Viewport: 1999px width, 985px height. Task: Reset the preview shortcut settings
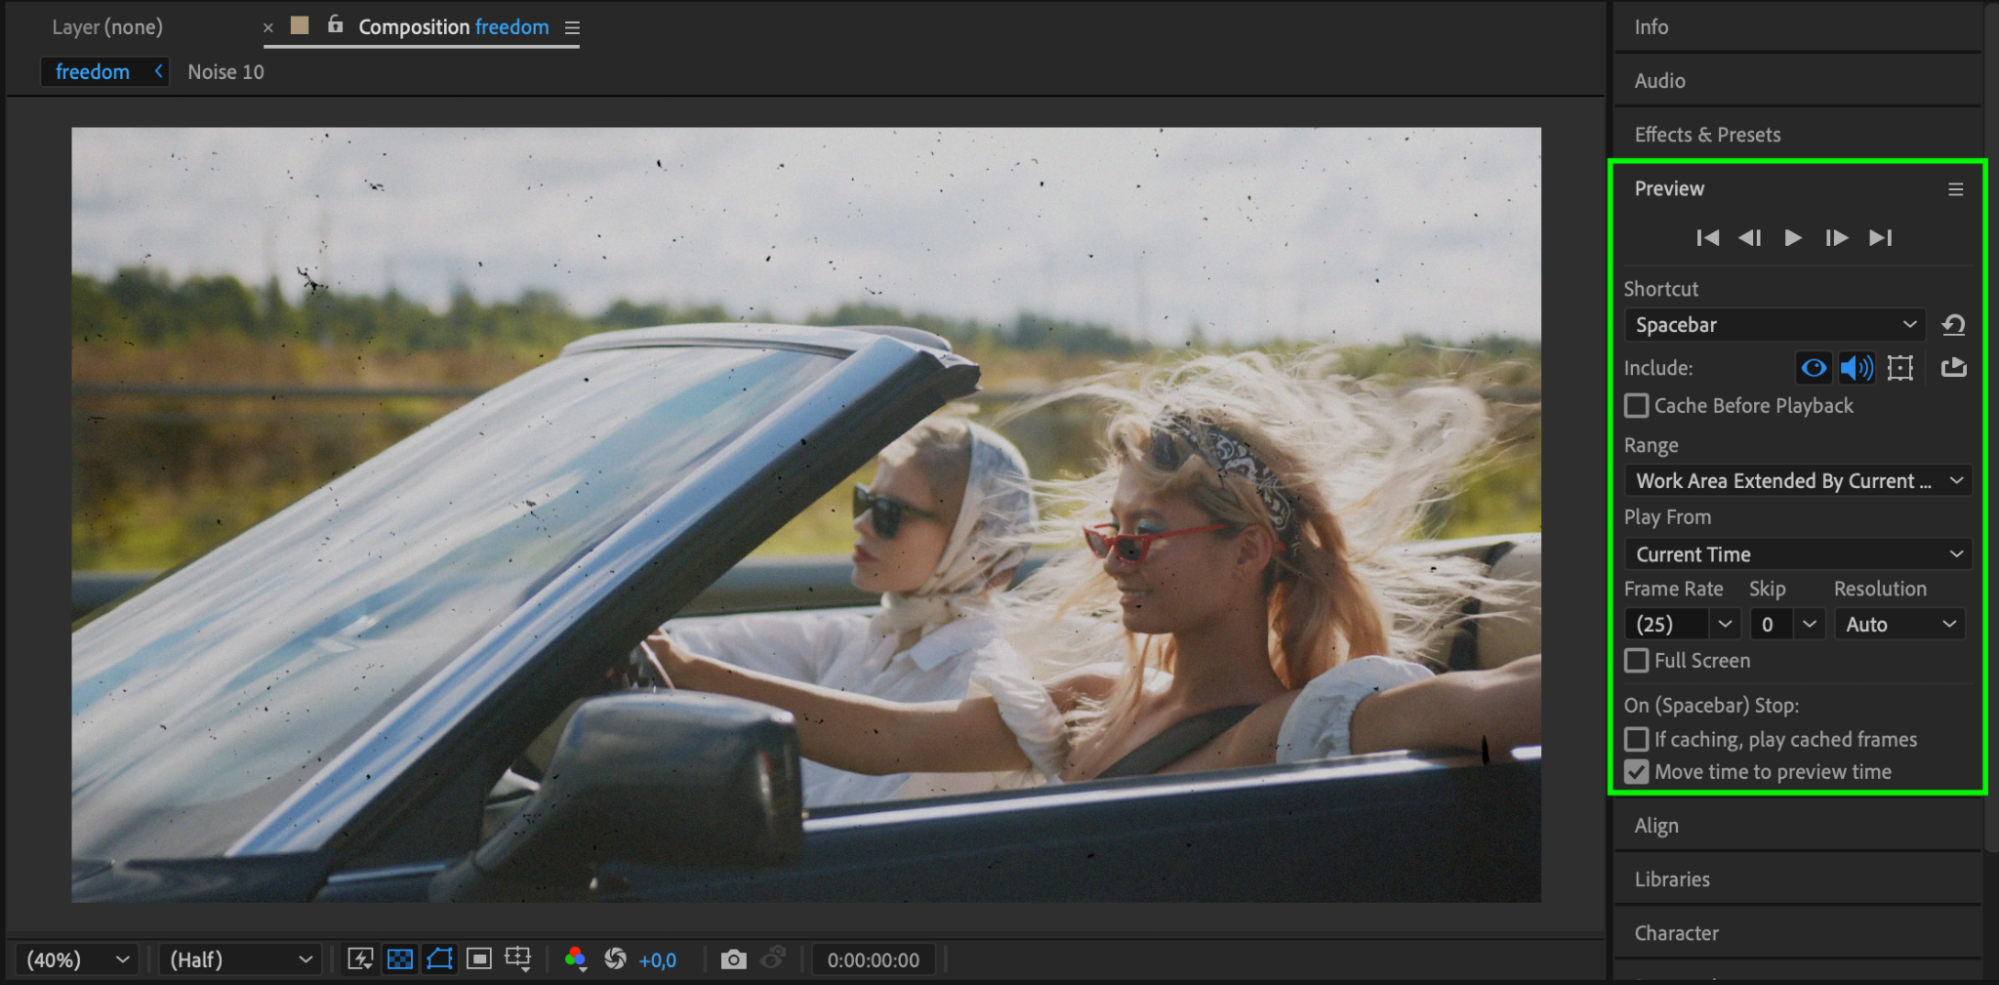1953,325
